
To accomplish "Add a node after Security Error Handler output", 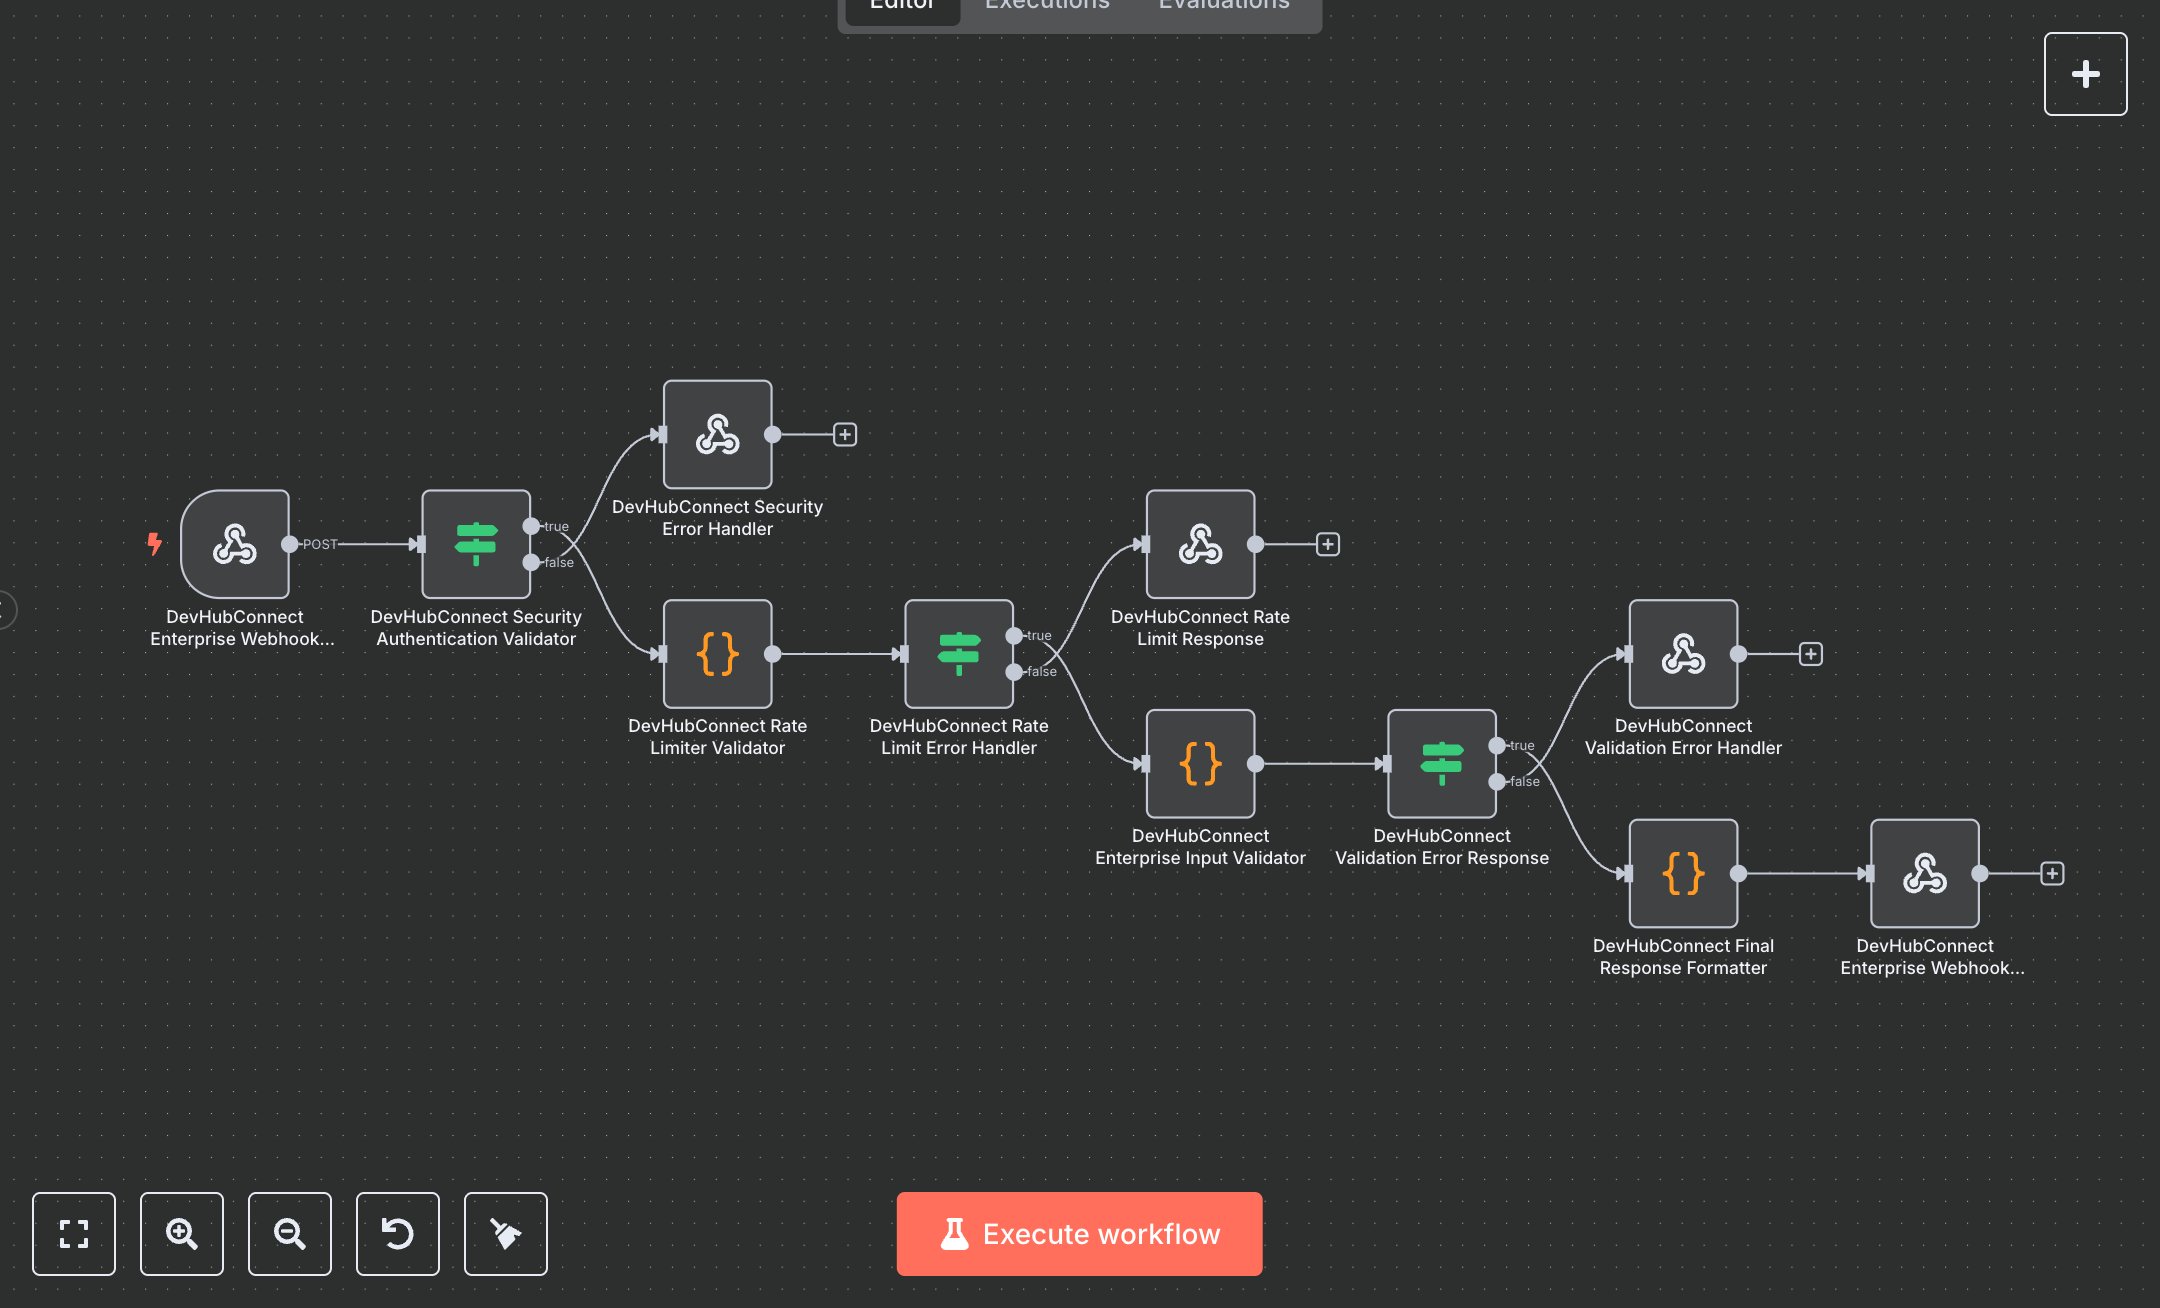I will 845,434.
